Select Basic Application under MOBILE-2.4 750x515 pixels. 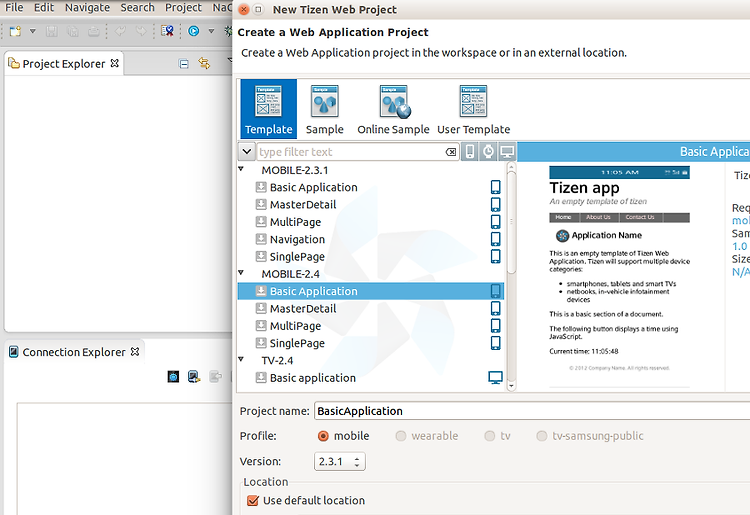click(x=371, y=291)
